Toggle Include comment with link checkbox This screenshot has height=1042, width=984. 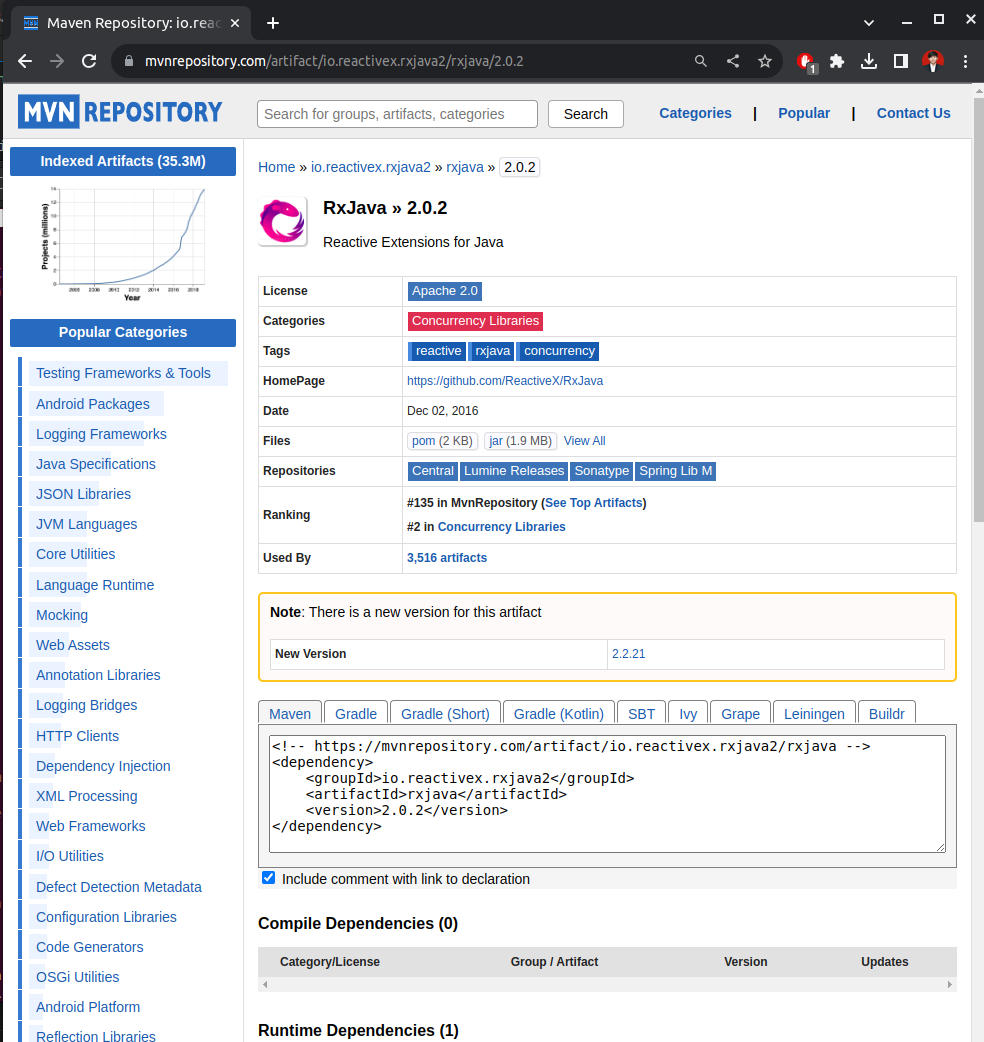(268, 878)
